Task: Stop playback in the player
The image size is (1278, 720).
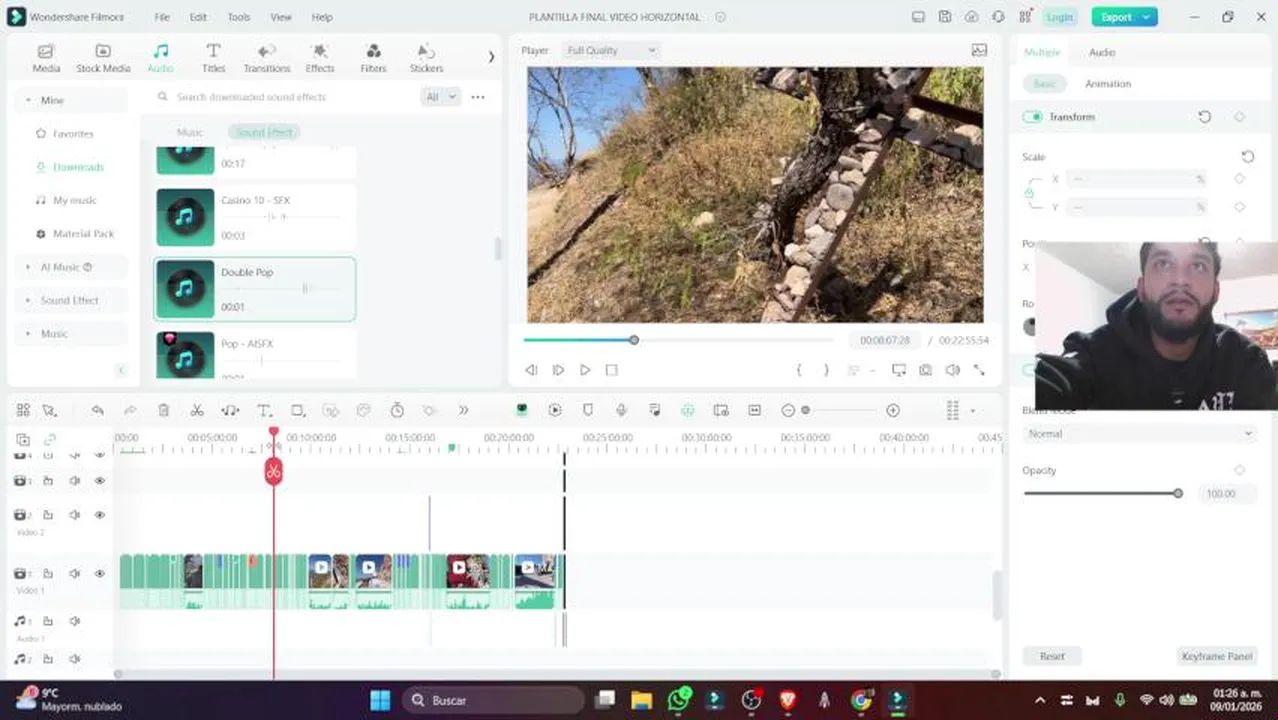Action: coord(612,370)
